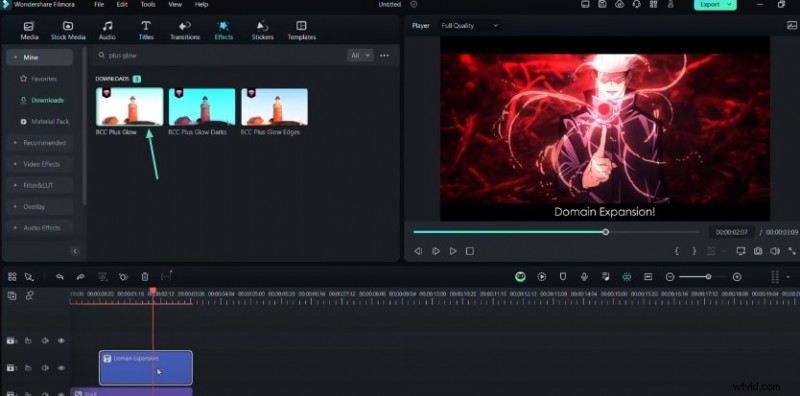Open the View menu
The image size is (800, 396).
click(x=175, y=5)
